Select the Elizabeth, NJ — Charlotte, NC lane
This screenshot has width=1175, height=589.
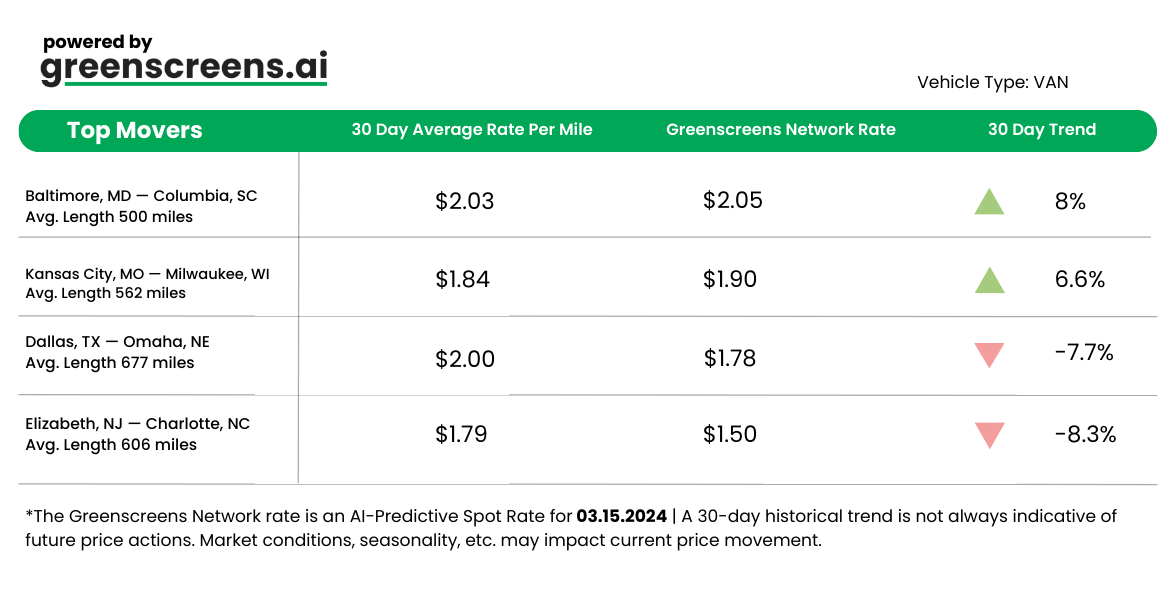[x=137, y=424]
